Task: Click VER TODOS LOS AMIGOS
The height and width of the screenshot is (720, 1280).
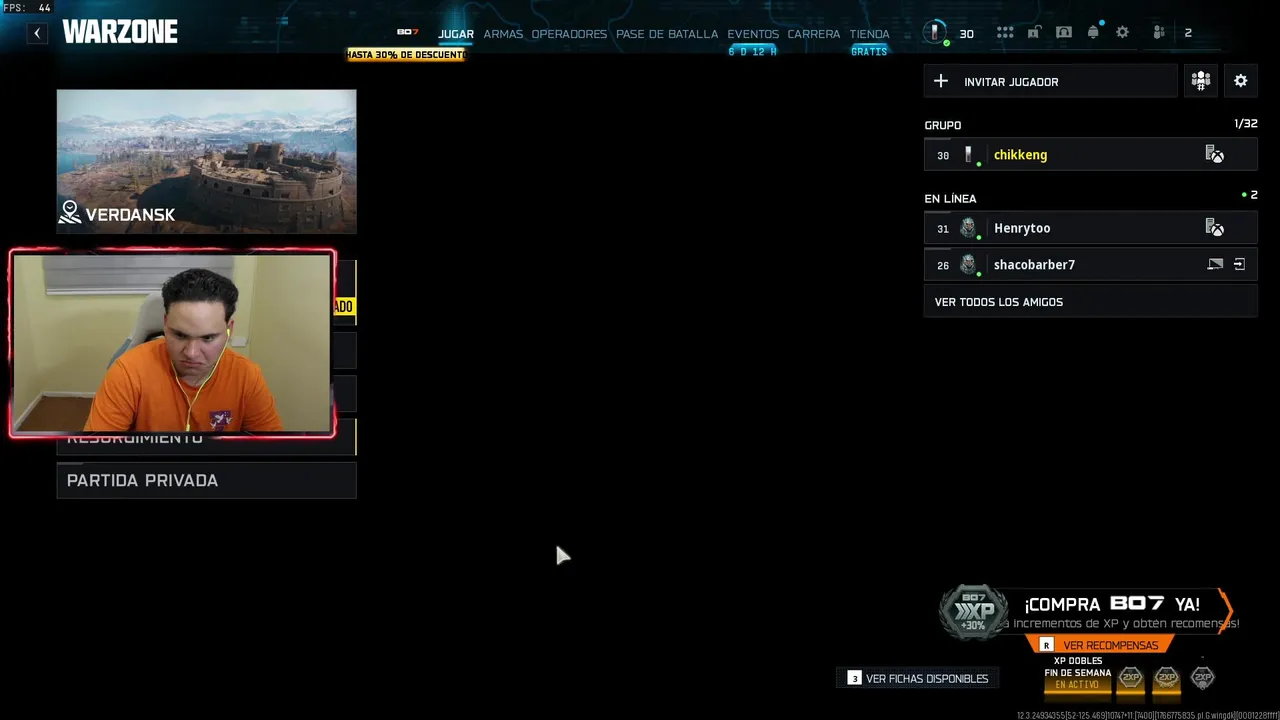Action: 1091,302
